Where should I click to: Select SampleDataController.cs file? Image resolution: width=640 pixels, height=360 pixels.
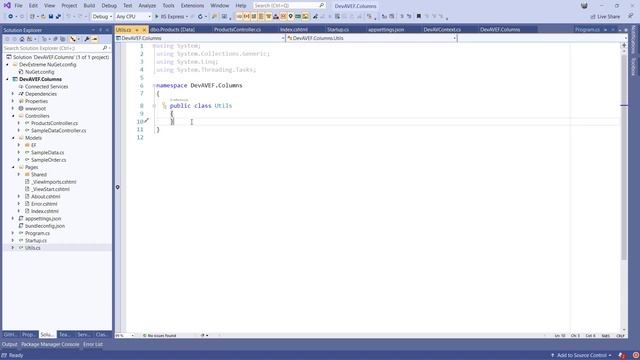click(58, 131)
